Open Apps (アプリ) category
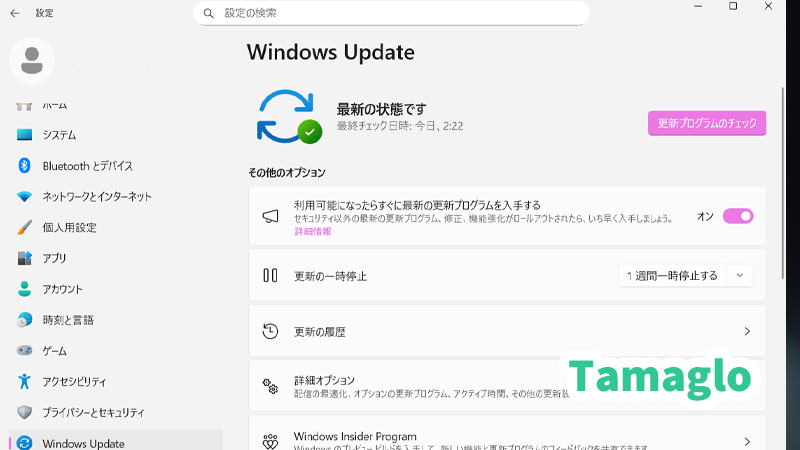800x450 pixels. (116, 258)
